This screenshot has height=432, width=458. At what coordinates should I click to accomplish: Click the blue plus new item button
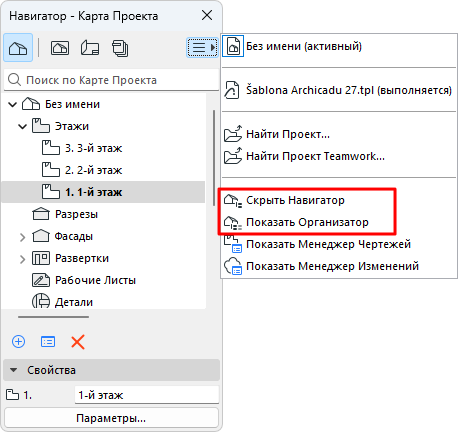coord(18,342)
